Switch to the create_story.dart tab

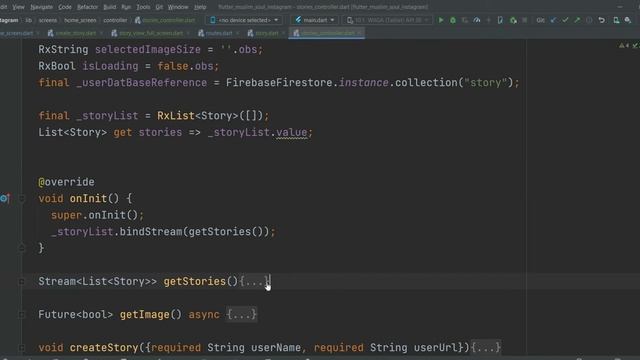[x=76, y=33]
